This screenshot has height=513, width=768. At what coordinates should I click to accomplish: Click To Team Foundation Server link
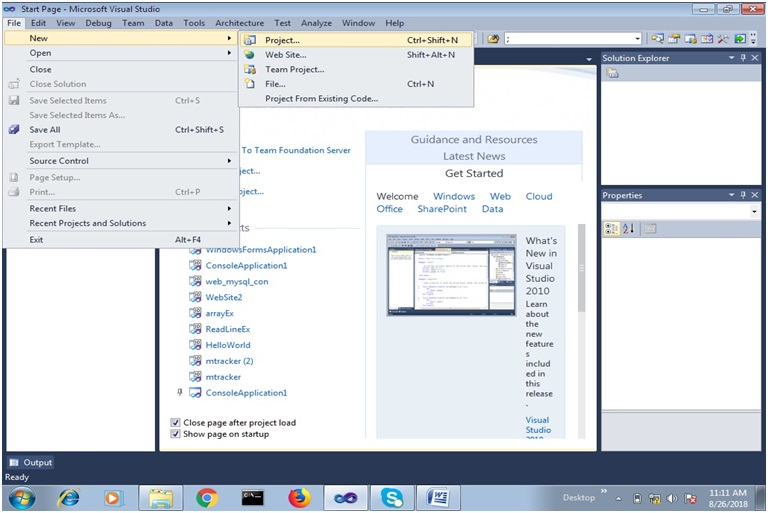click(x=296, y=150)
